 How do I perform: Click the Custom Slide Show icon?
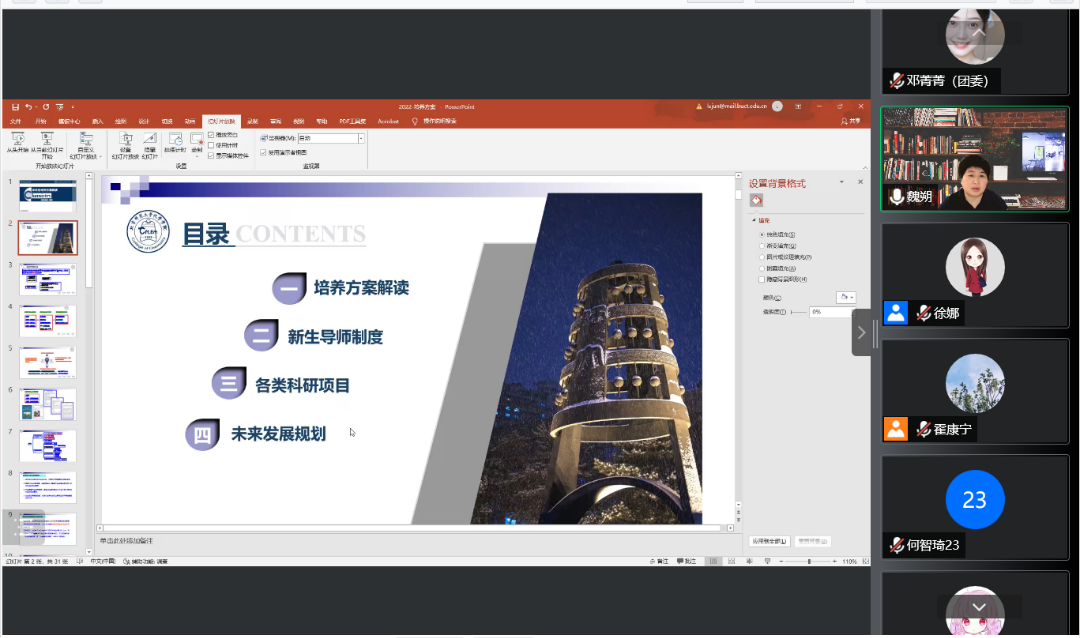85,142
